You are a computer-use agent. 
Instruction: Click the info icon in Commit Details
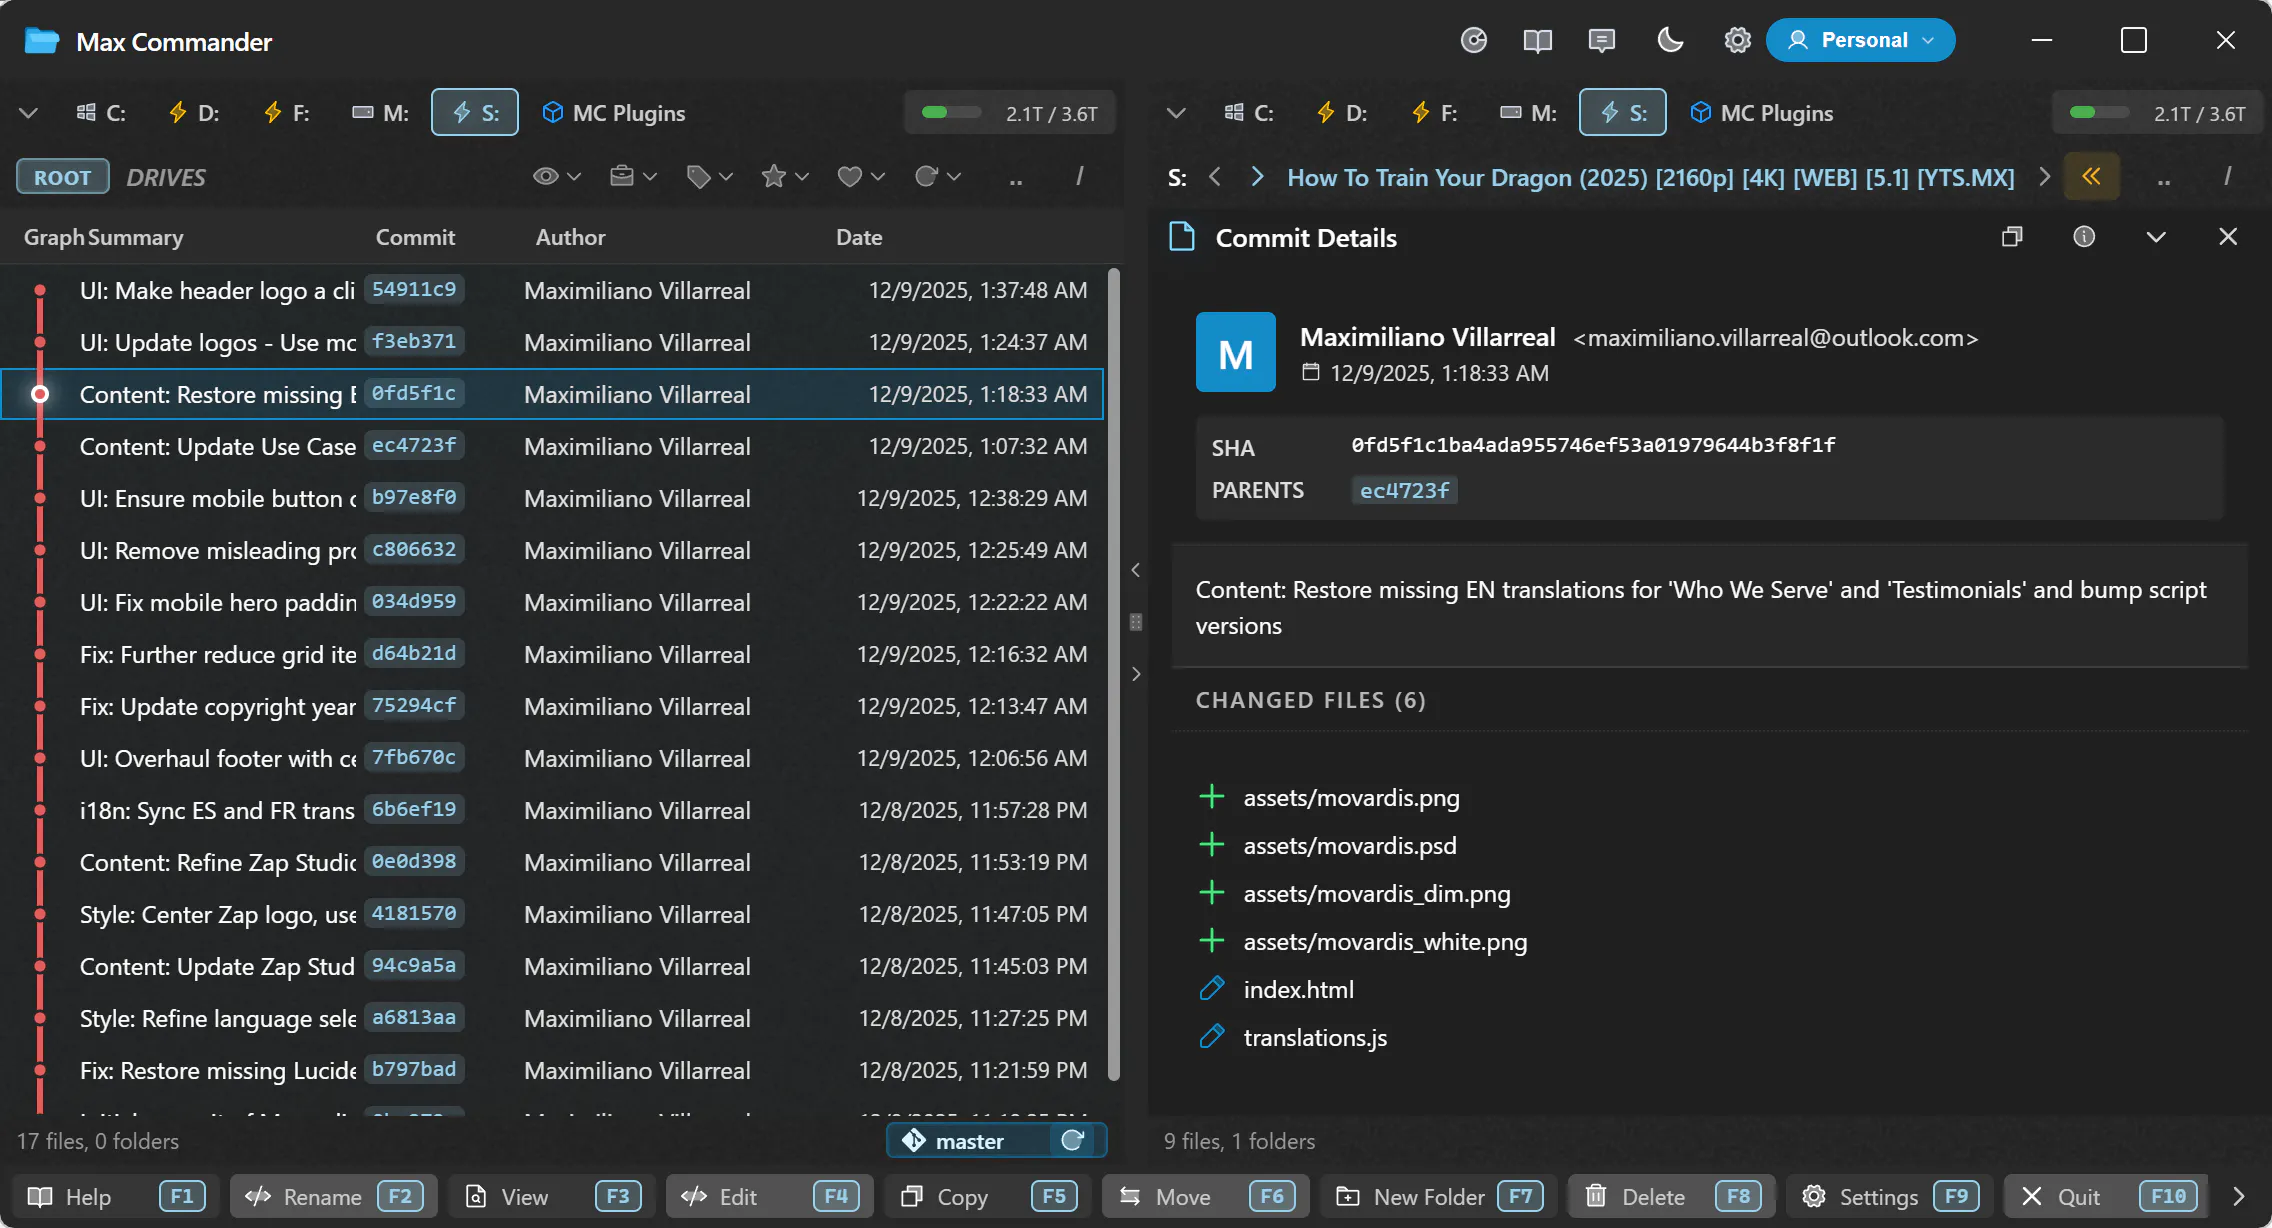(2084, 237)
